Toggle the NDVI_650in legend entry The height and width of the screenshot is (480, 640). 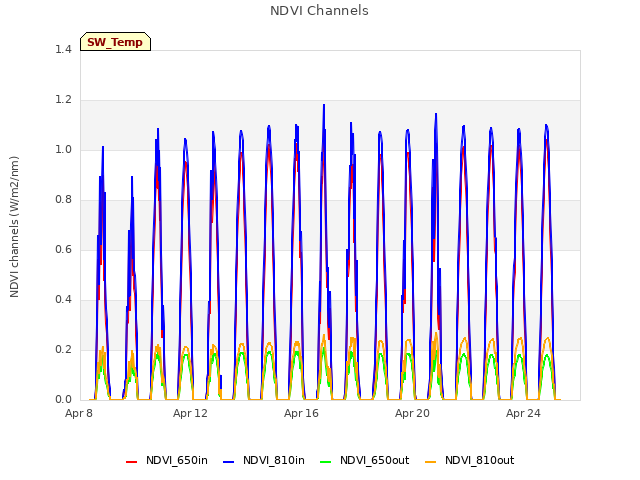coord(167,460)
